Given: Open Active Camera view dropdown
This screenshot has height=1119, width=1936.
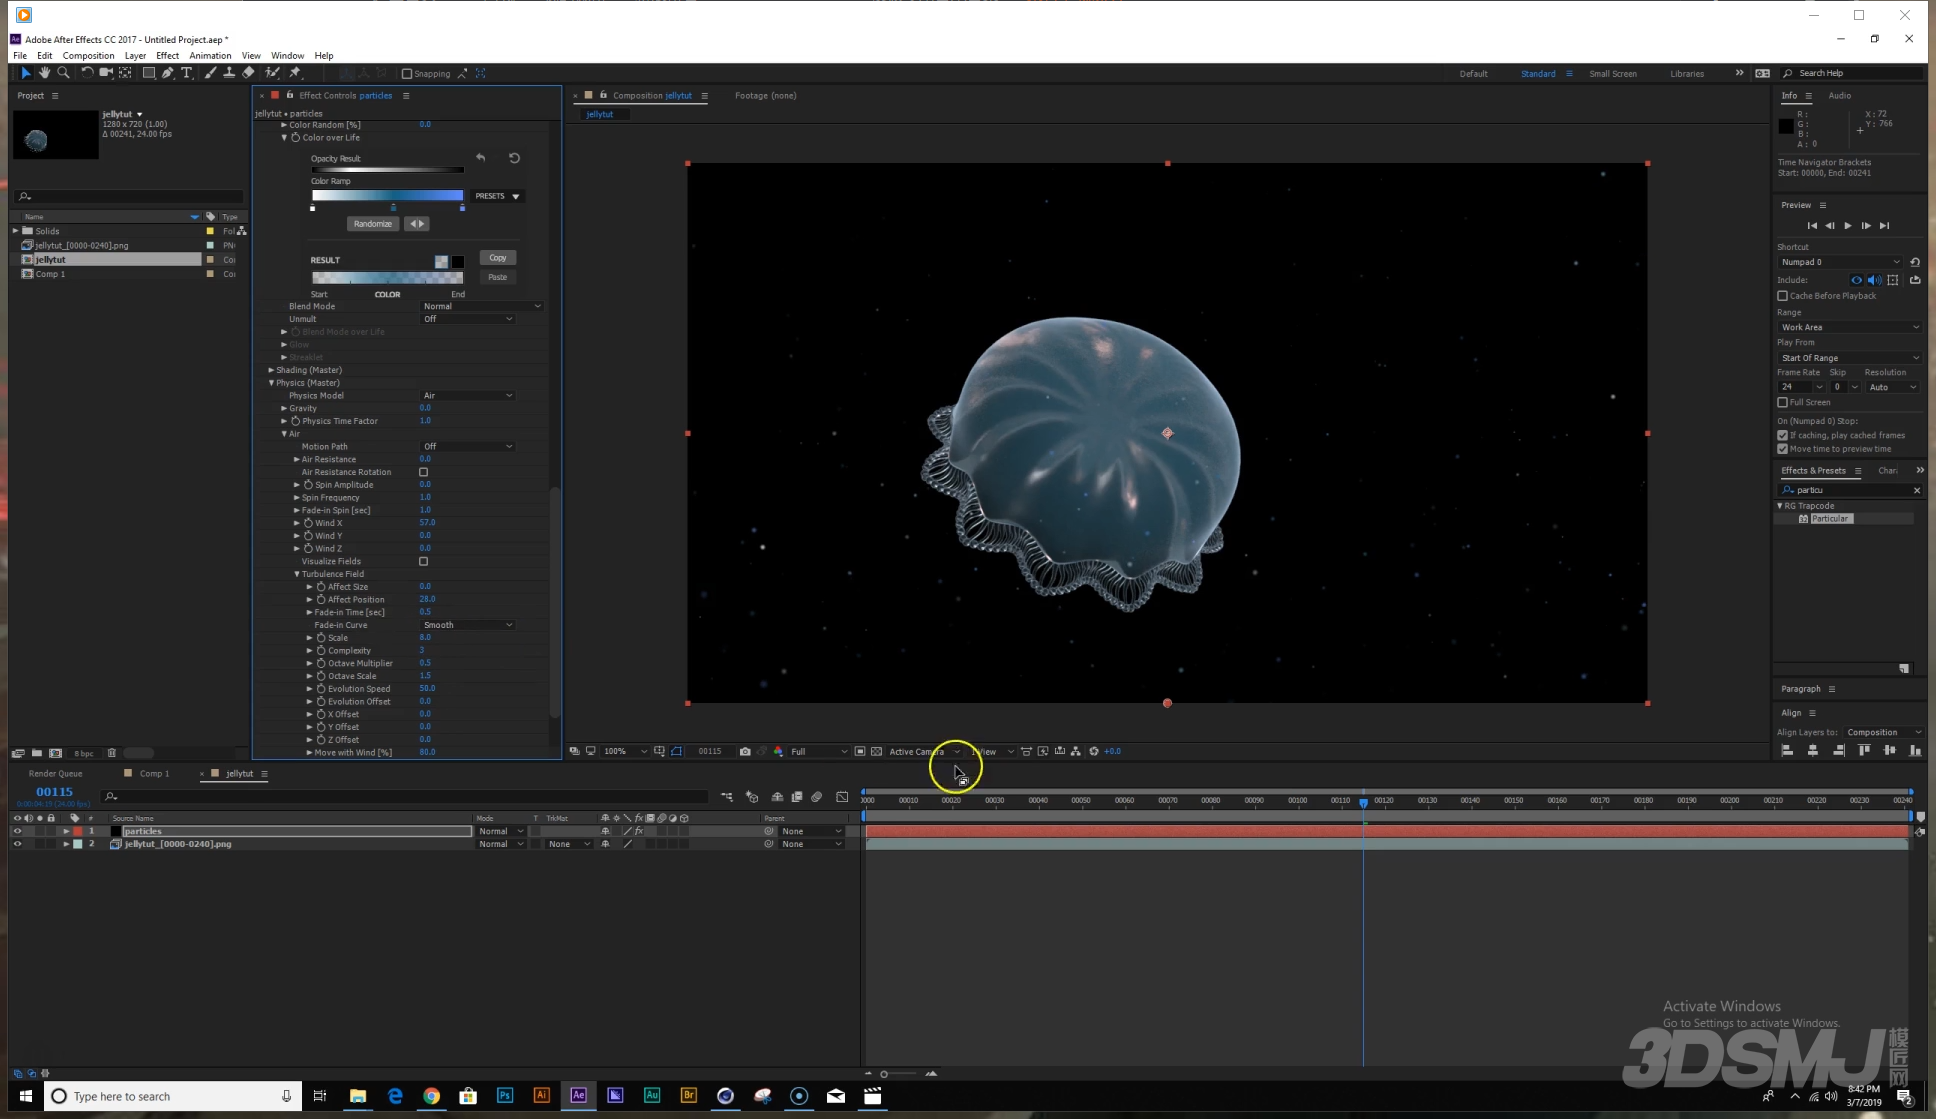Looking at the screenshot, I should pos(924,751).
